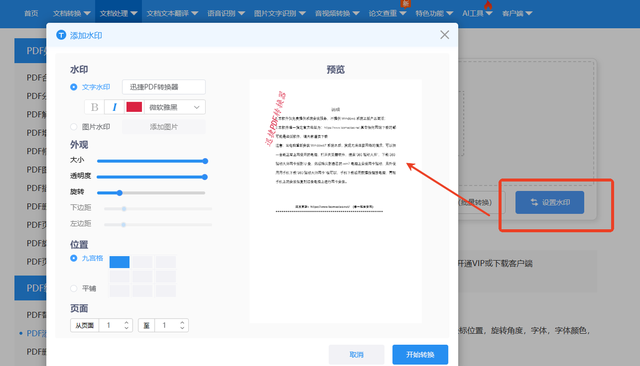Select the 九宫格 position radio button
640x366 pixels.
coord(74,258)
